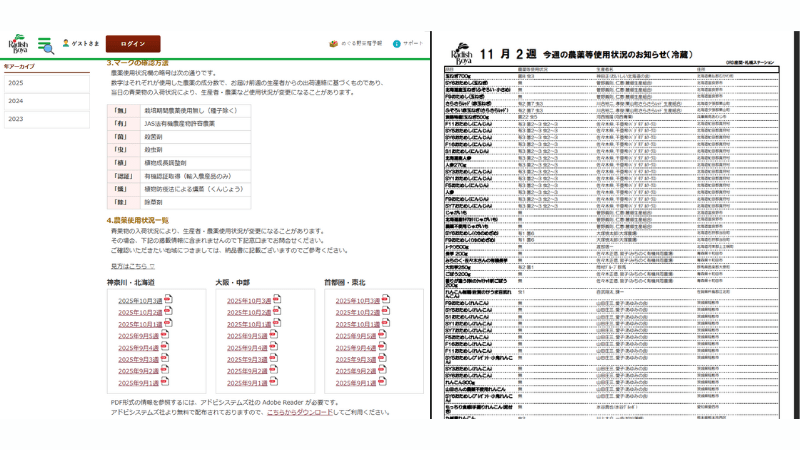The image size is (800, 450).
Task: Select 2023 in the year archive
Action: (x=16, y=118)
